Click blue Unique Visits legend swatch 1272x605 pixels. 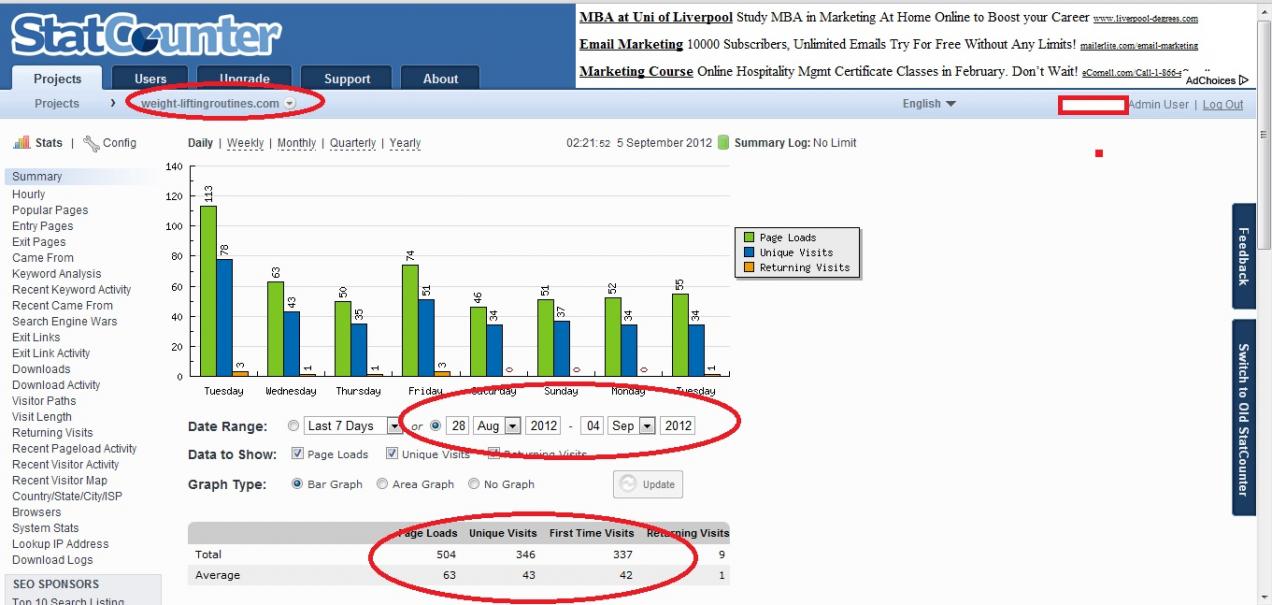(748, 253)
